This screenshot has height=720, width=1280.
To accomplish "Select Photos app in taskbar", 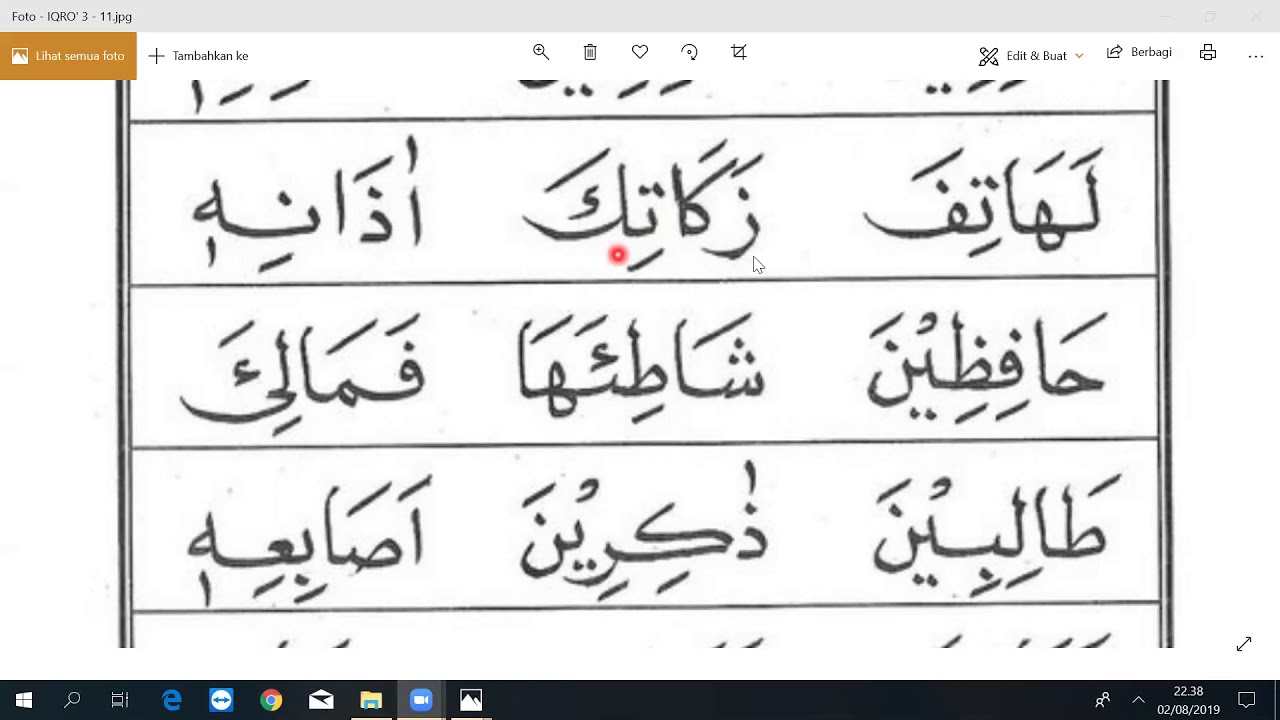I will [471, 700].
